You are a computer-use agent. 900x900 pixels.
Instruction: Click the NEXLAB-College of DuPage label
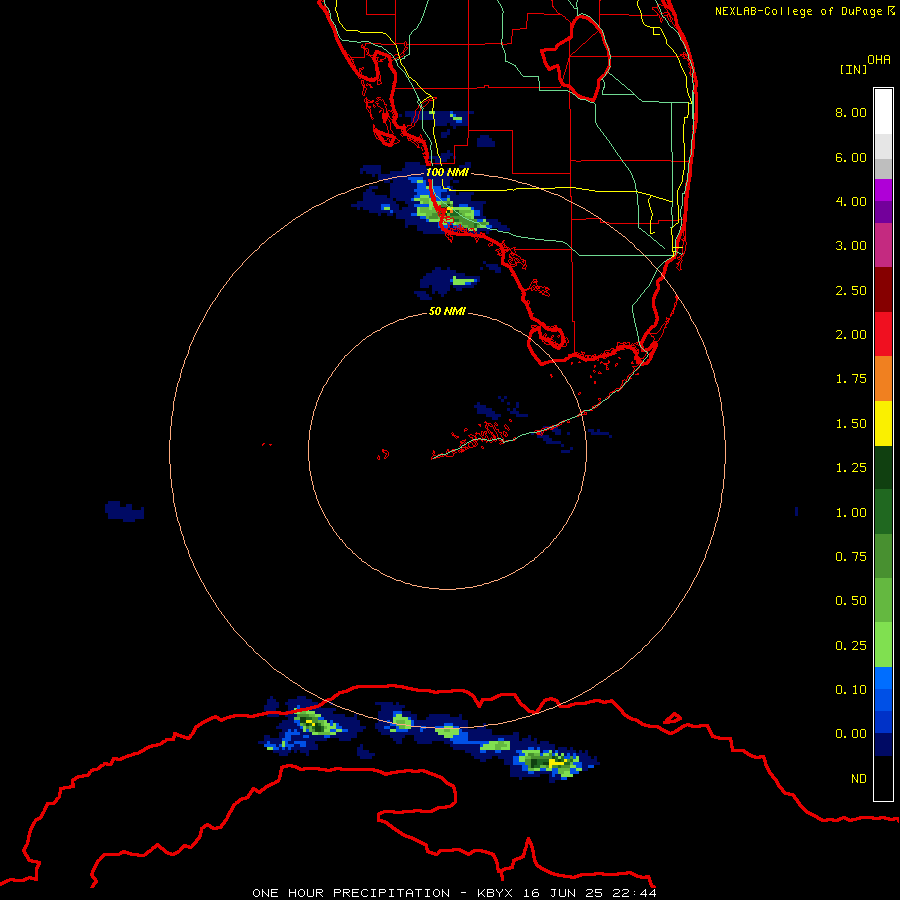[799, 11]
